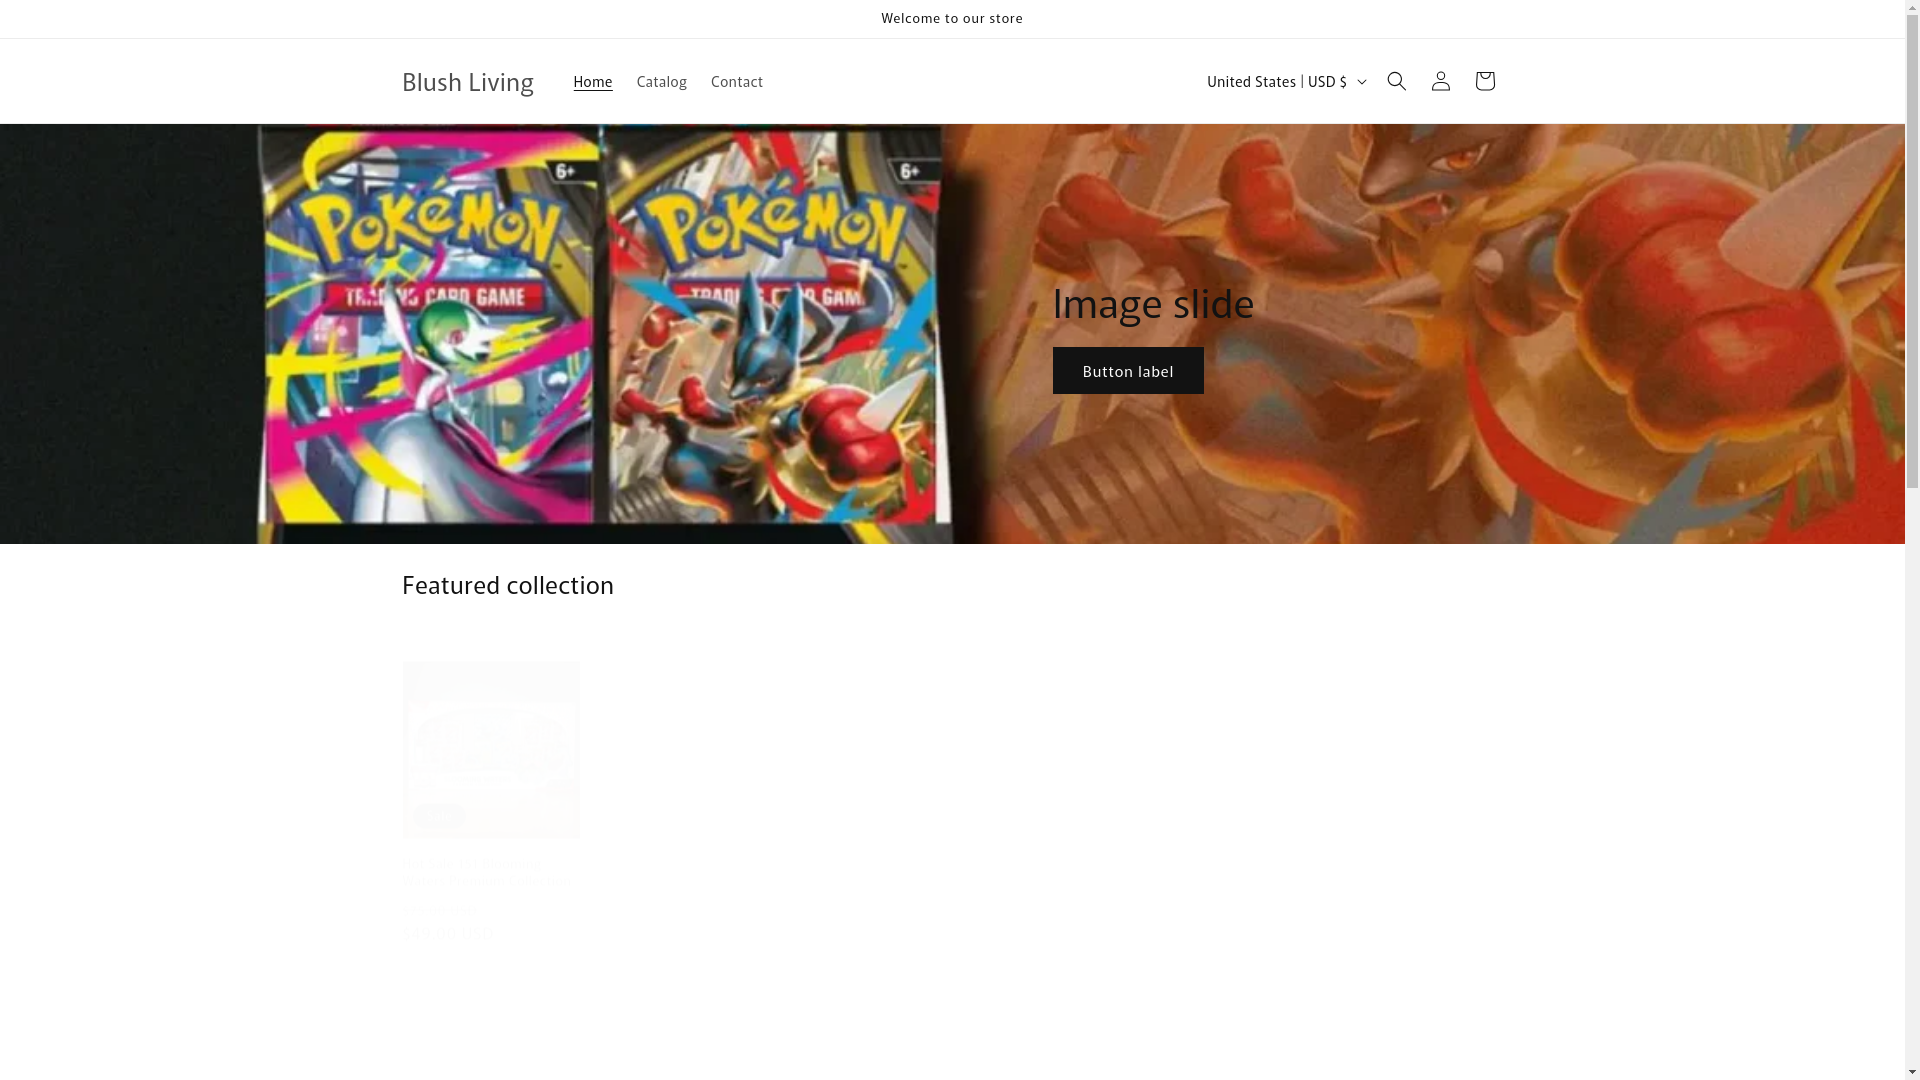Screen dimensions: 1920x1080
Task: Click the Button label button
Action: point(1128,371)
